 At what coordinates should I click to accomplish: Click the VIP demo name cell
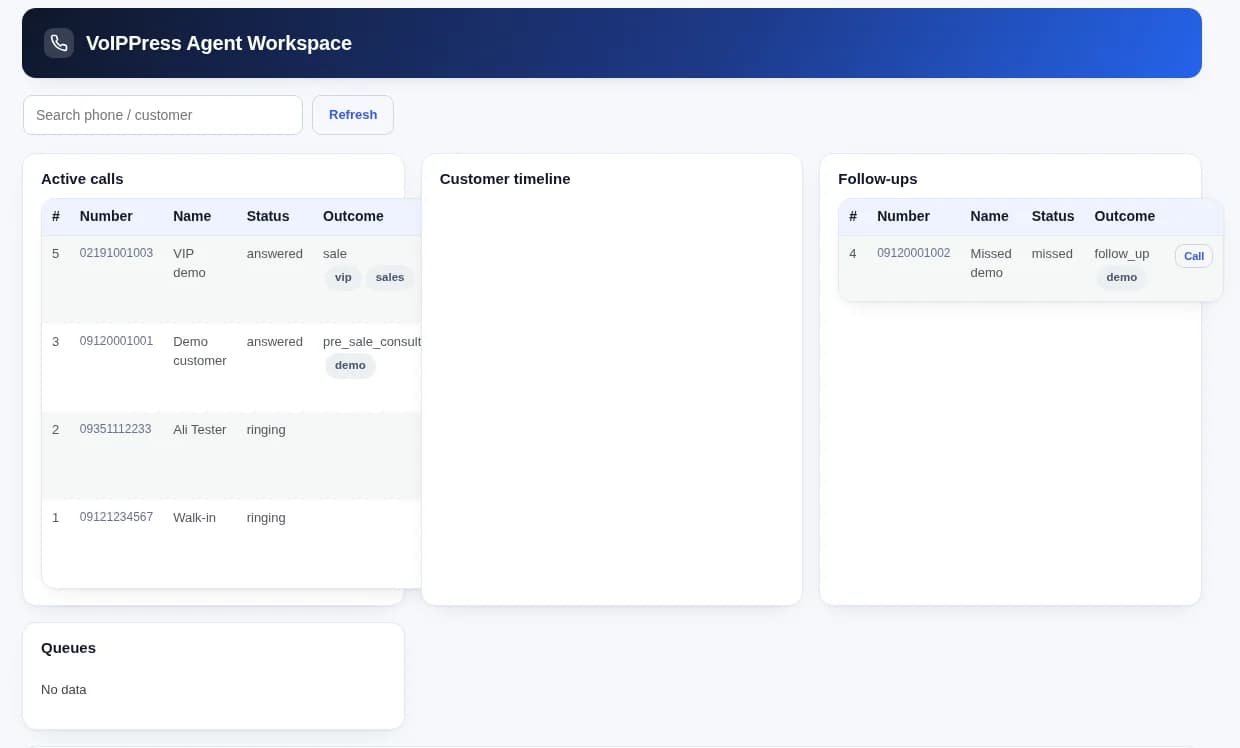click(189, 263)
